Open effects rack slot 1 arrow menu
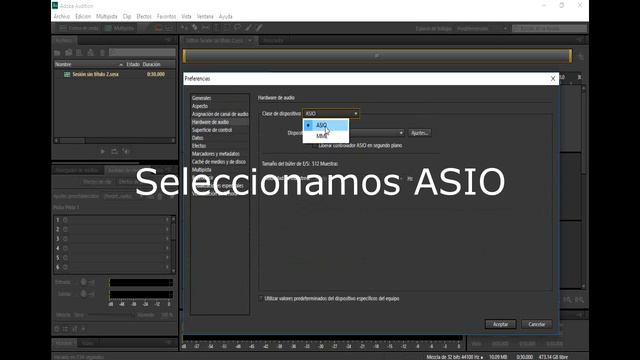Viewport: 640px width, 360px height. pyautogui.click(x=167, y=220)
